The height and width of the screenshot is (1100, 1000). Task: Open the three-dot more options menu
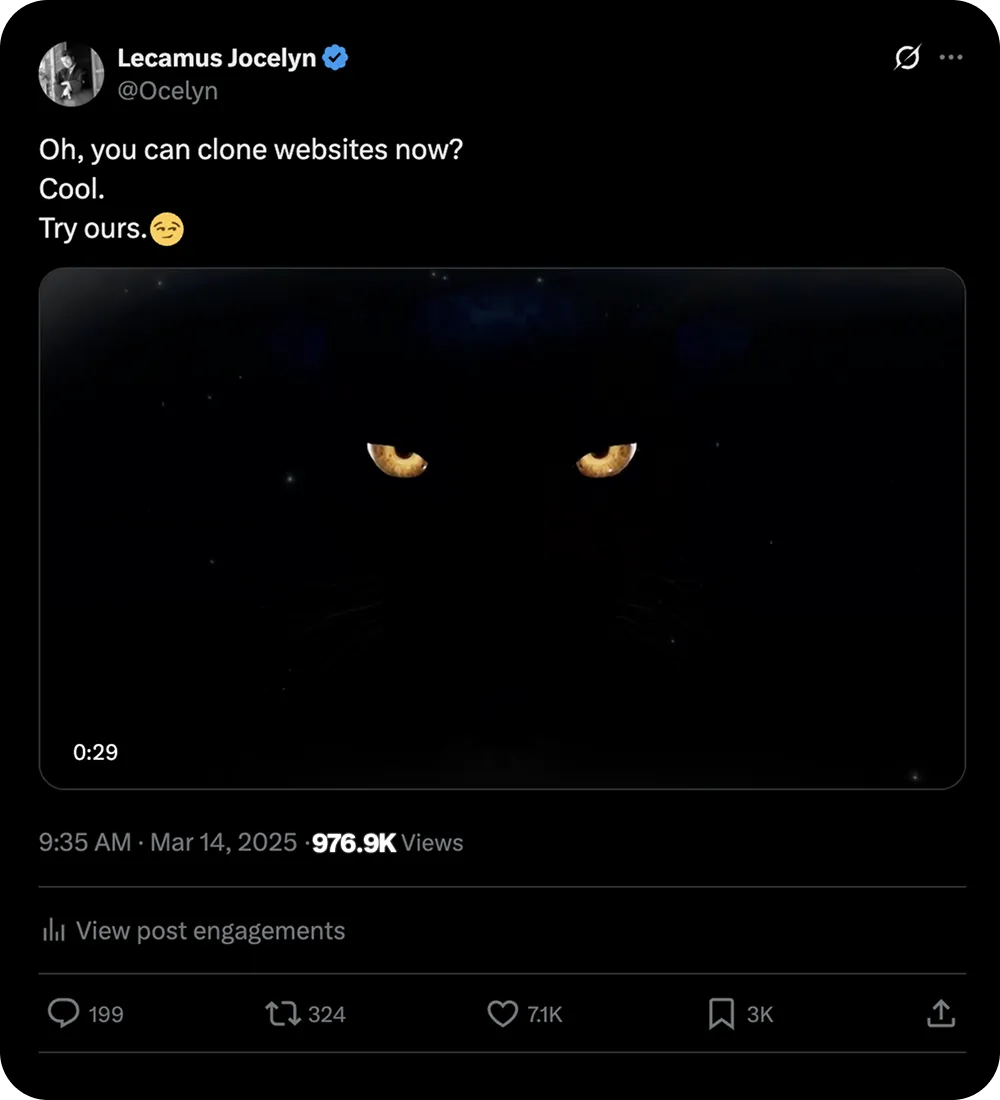(950, 58)
